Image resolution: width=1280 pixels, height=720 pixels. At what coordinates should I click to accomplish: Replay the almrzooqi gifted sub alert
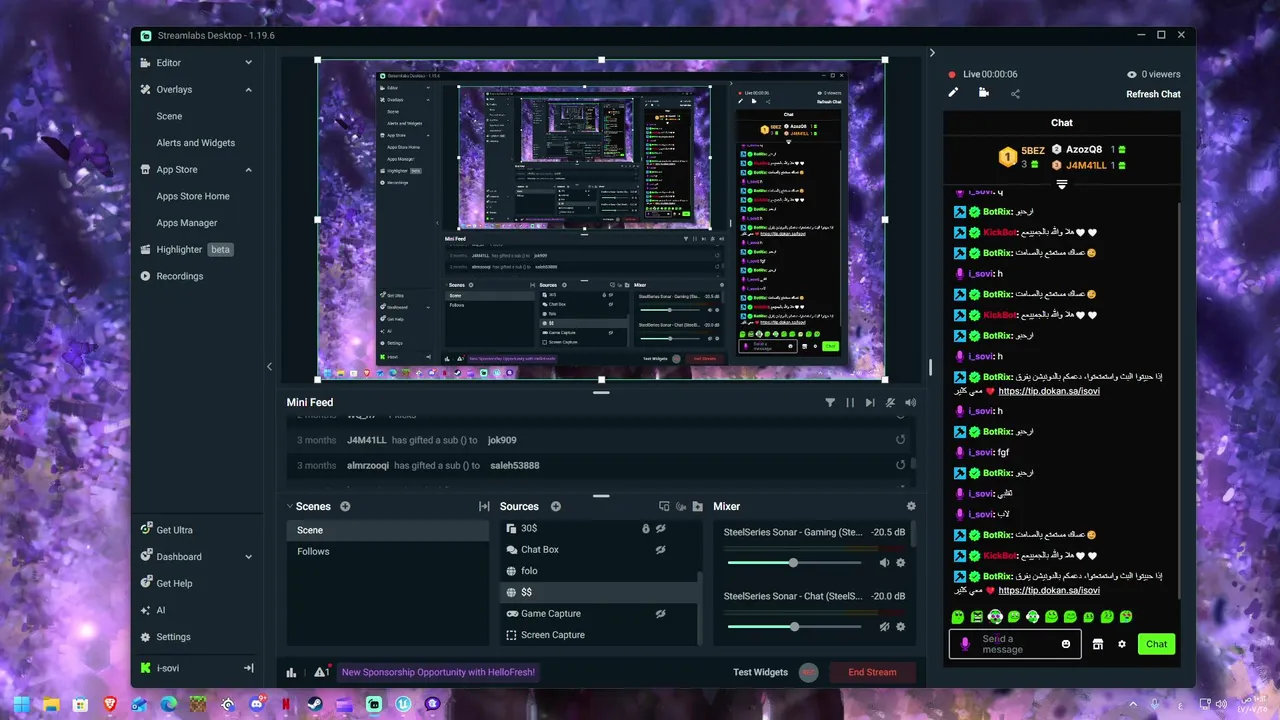click(x=900, y=465)
